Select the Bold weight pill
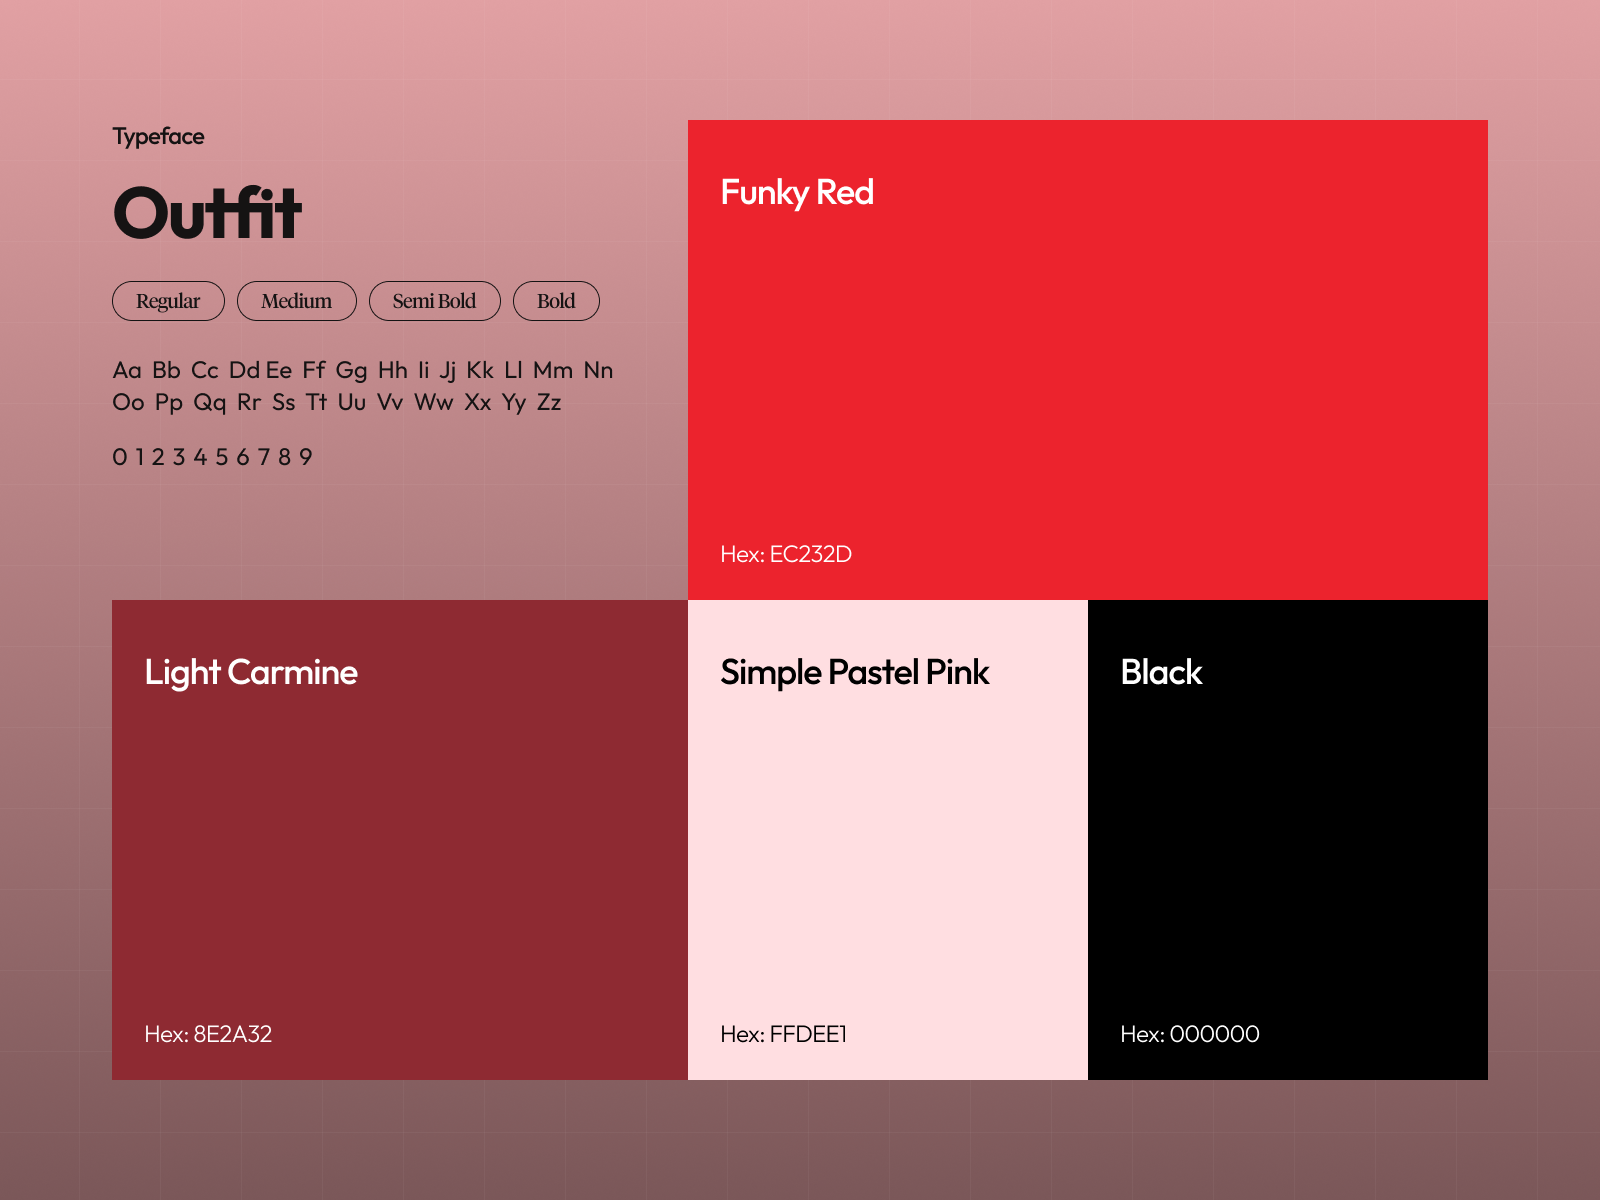The height and width of the screenshot is (1200, 1600). [x=556, y=301]
